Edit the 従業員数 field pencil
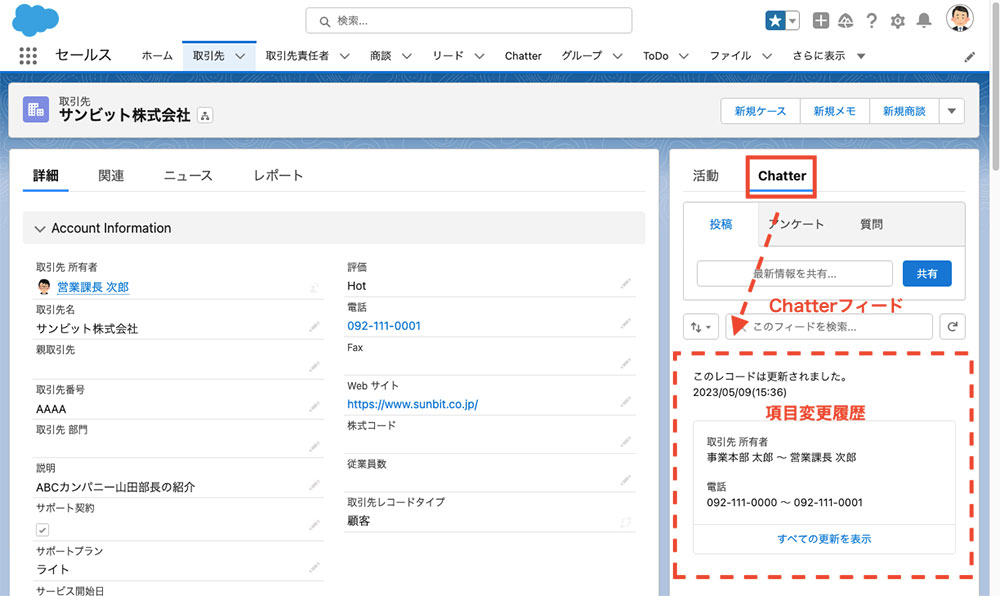The image size is (1000, 596). point(626,480)
